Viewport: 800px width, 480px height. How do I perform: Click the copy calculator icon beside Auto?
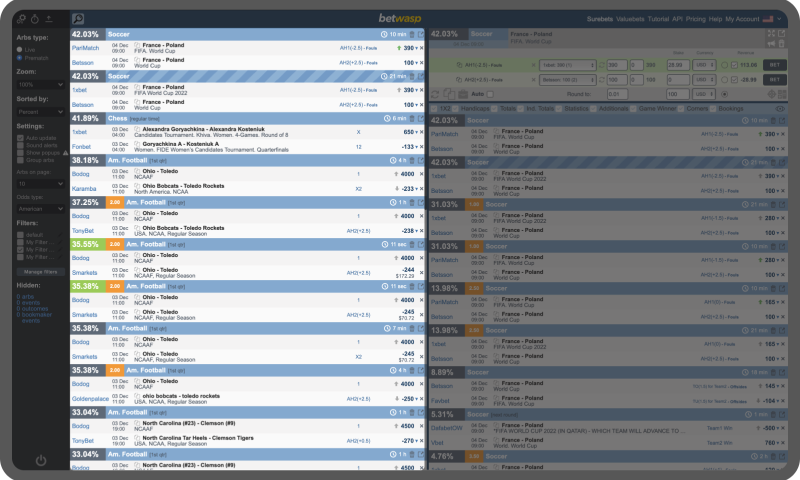(449, 94)
